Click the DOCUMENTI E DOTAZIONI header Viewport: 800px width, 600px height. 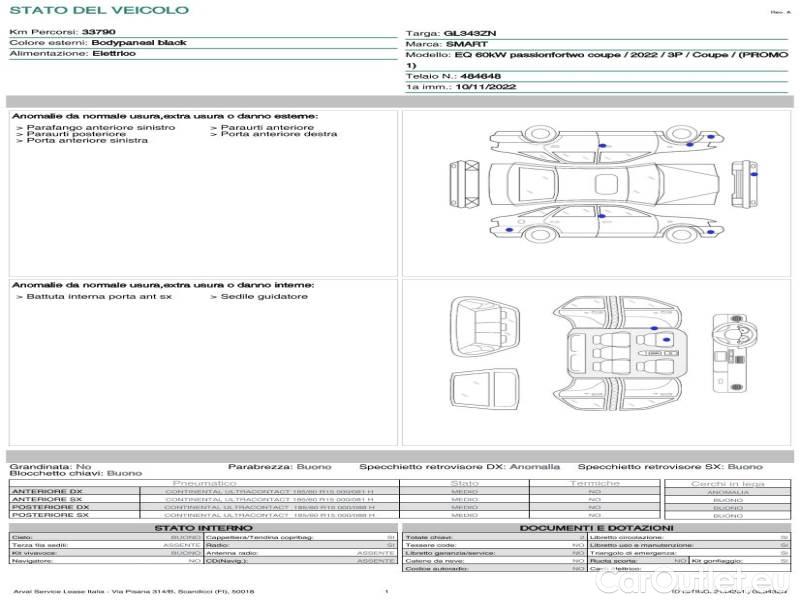click(x=596, y=528)
